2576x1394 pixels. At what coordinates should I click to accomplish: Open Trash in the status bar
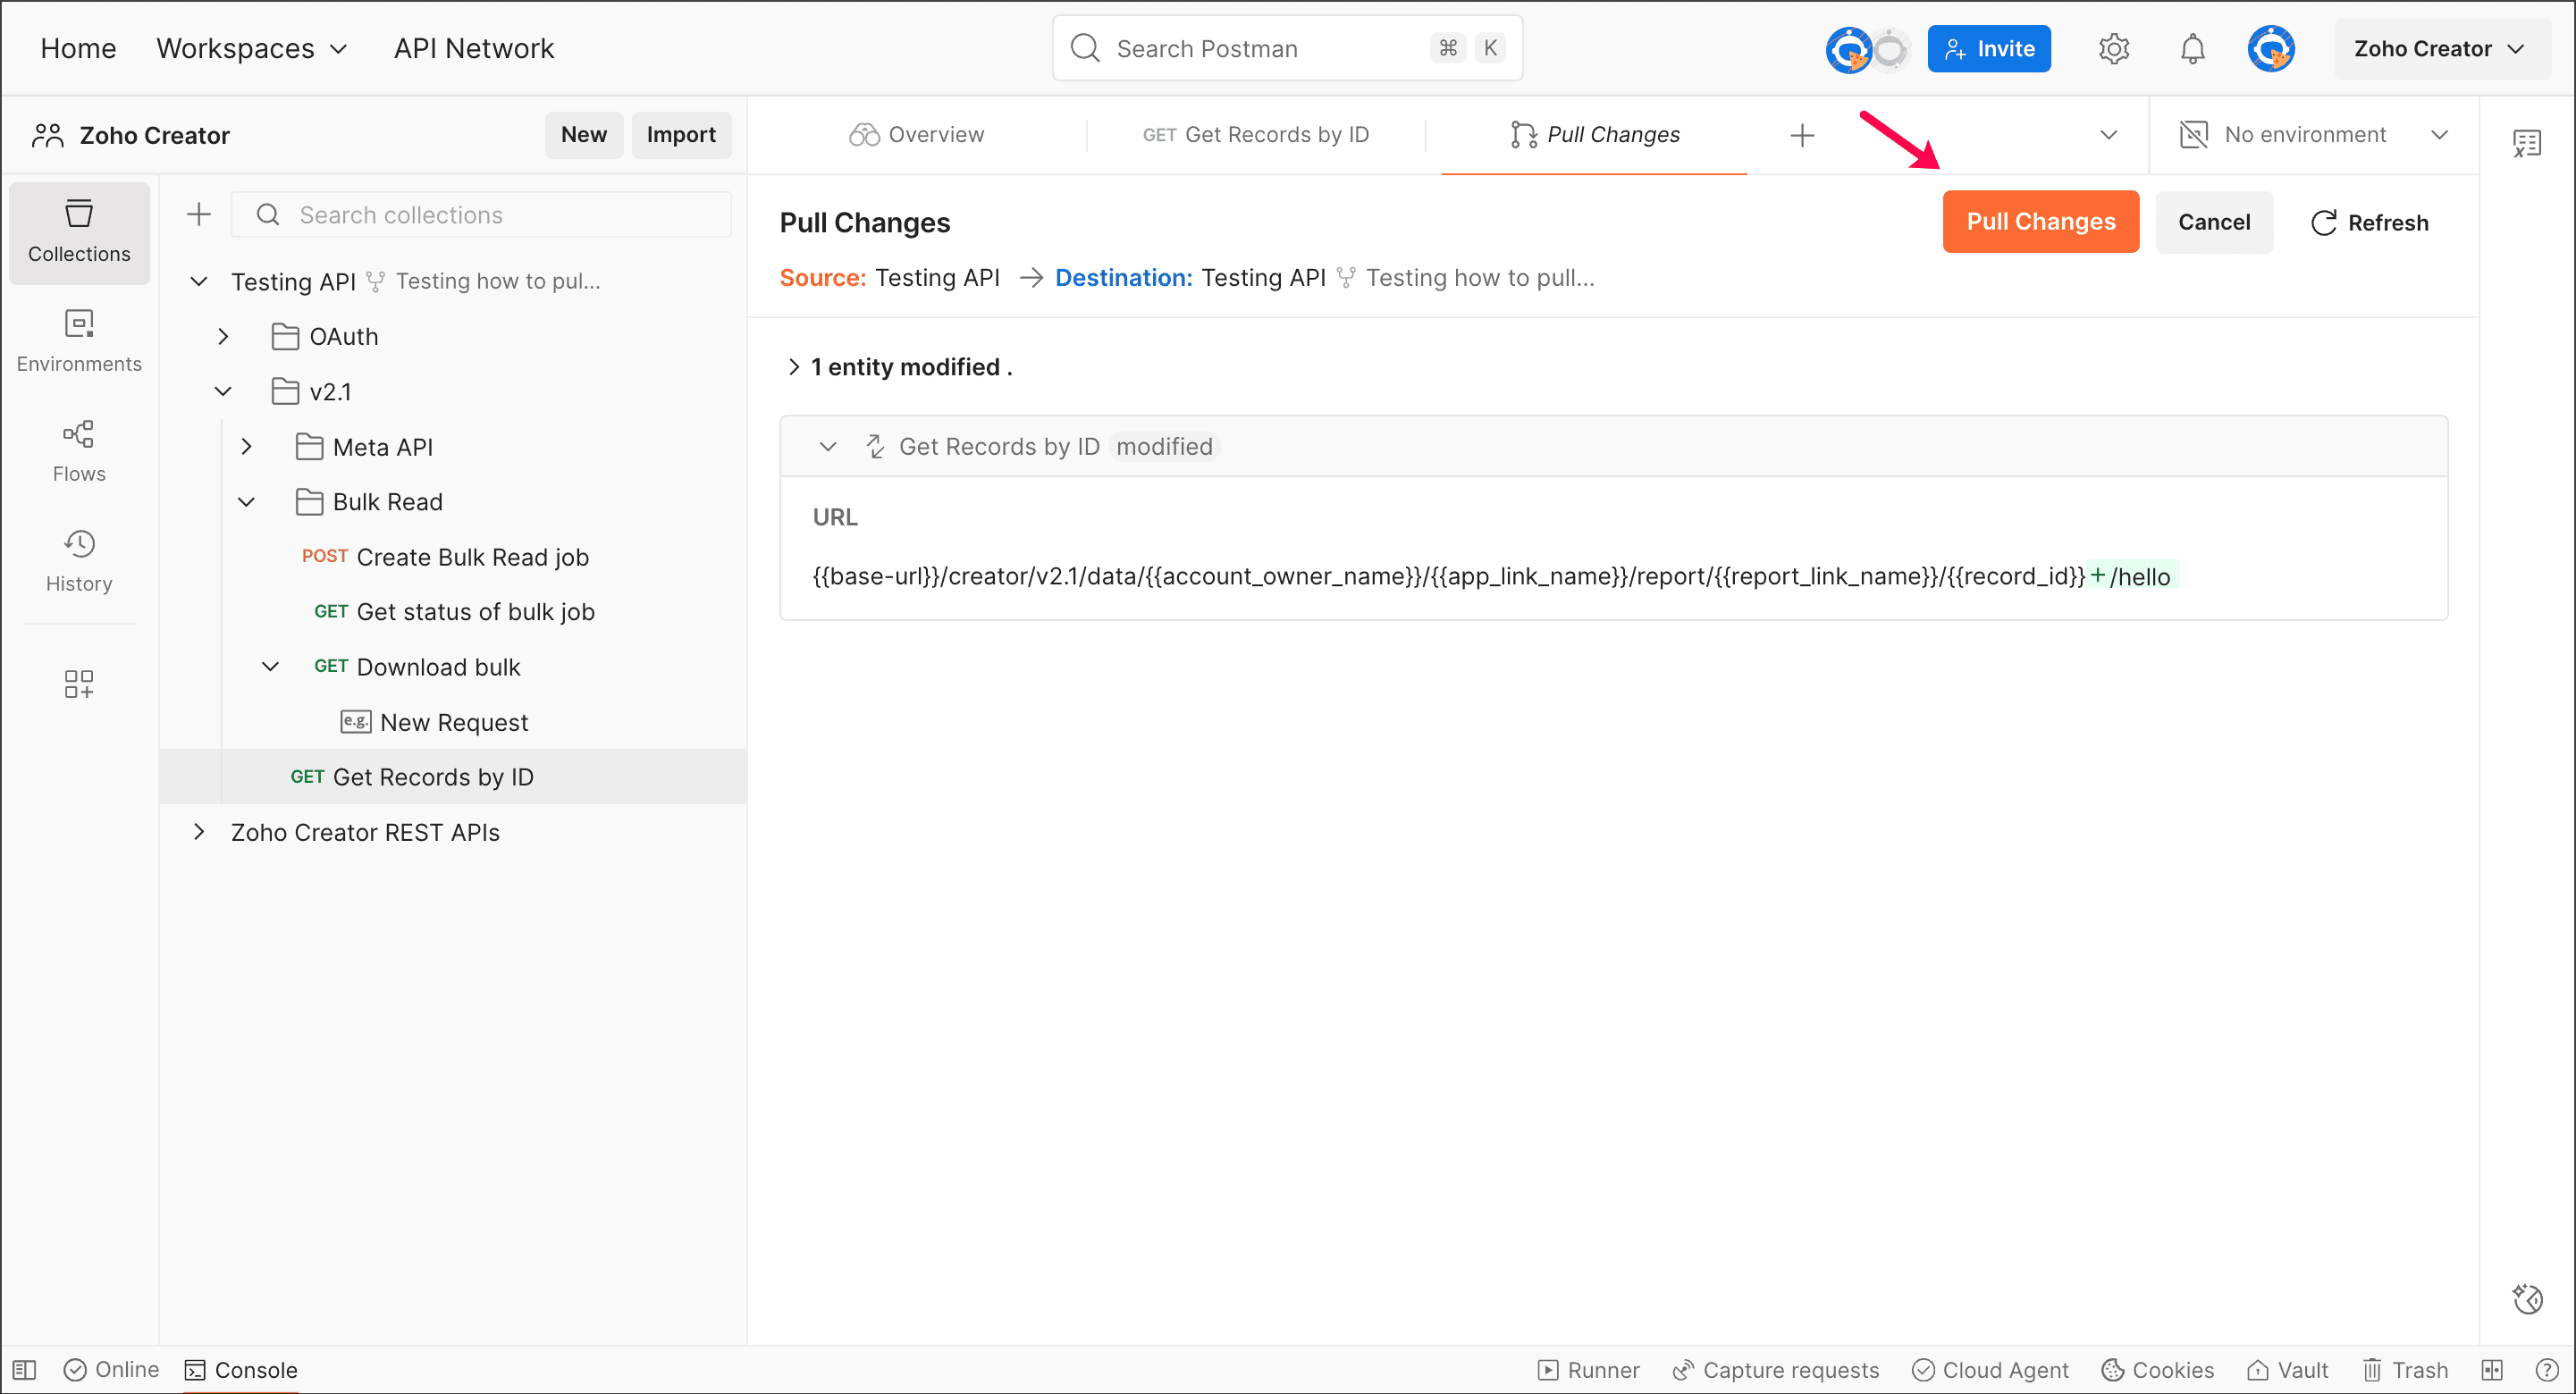2404,1369
